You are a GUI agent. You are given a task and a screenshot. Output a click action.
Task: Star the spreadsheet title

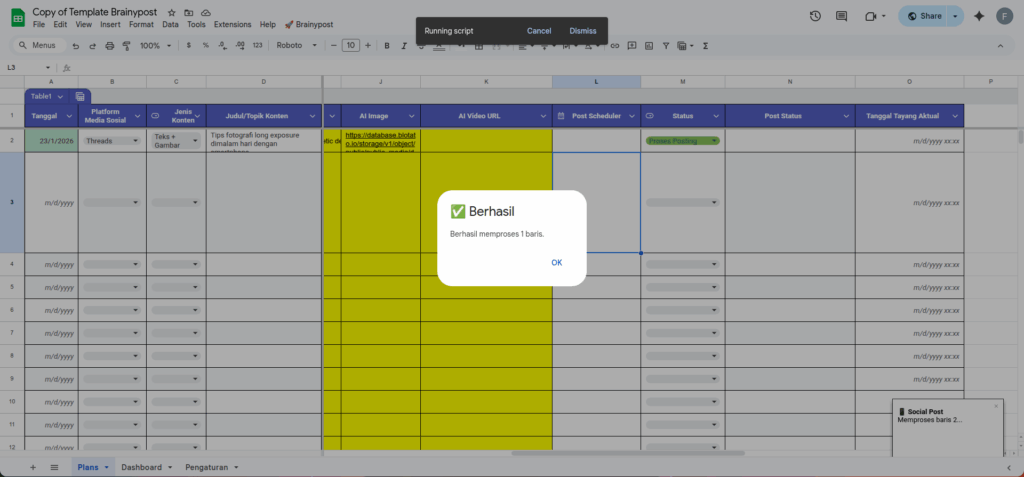coord(172,11)
